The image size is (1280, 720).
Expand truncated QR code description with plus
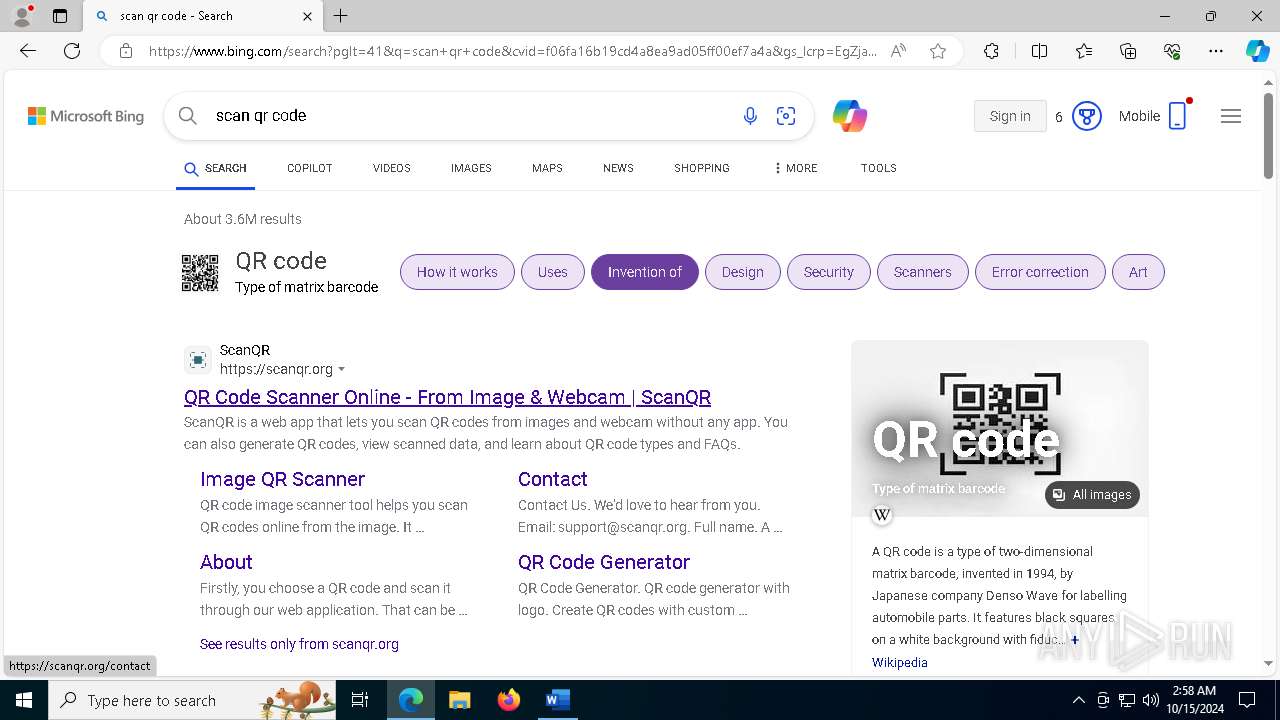point(1075,640)
